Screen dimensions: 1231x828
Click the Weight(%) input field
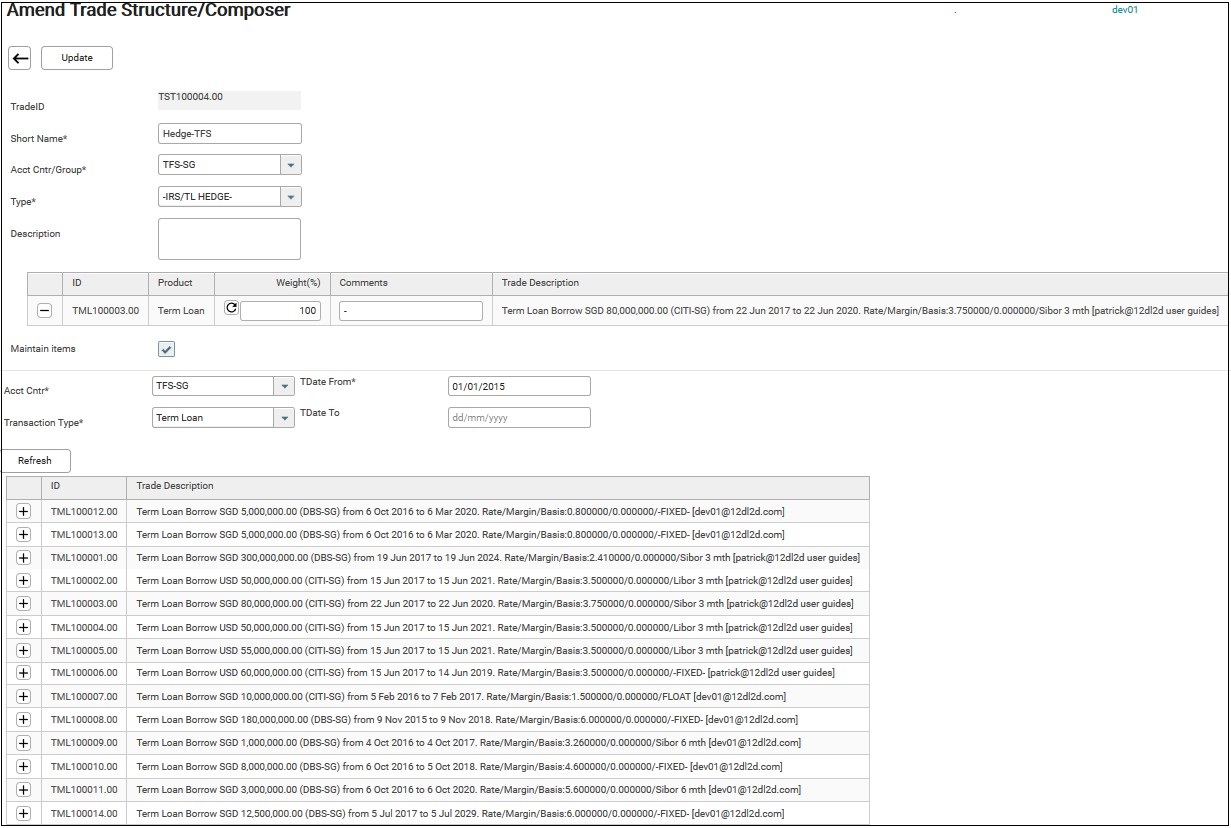pos(280,311)
